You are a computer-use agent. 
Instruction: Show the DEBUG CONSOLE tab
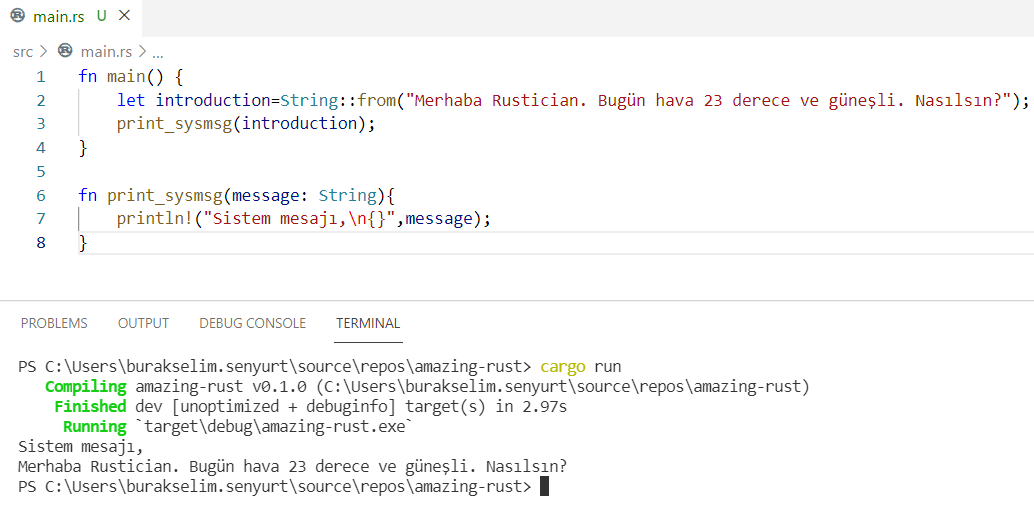(x=252, y=323)
